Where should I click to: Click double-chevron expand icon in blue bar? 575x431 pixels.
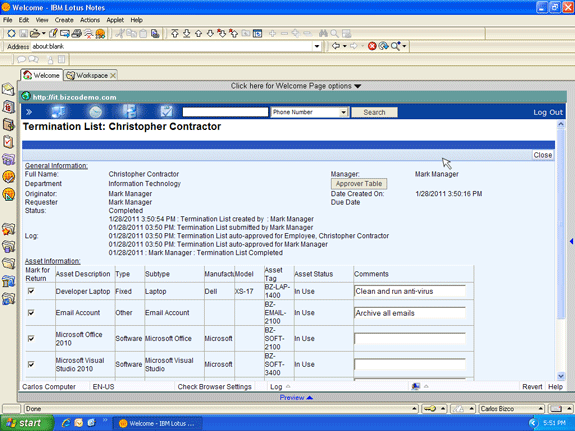29,112
